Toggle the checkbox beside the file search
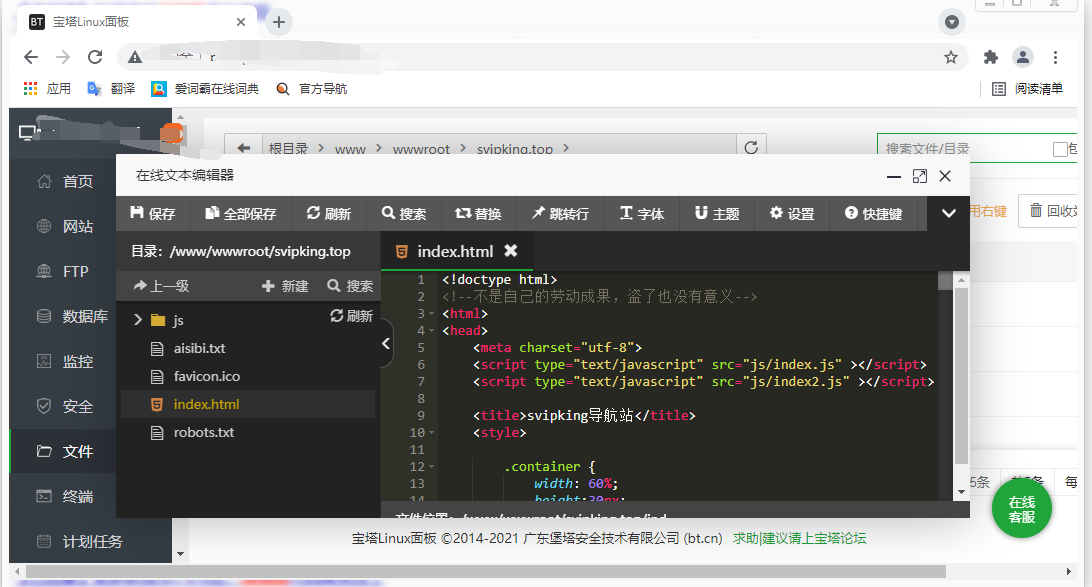Image resolution: width=1092 pixels, height=587 pixels. pos(1060,149)
